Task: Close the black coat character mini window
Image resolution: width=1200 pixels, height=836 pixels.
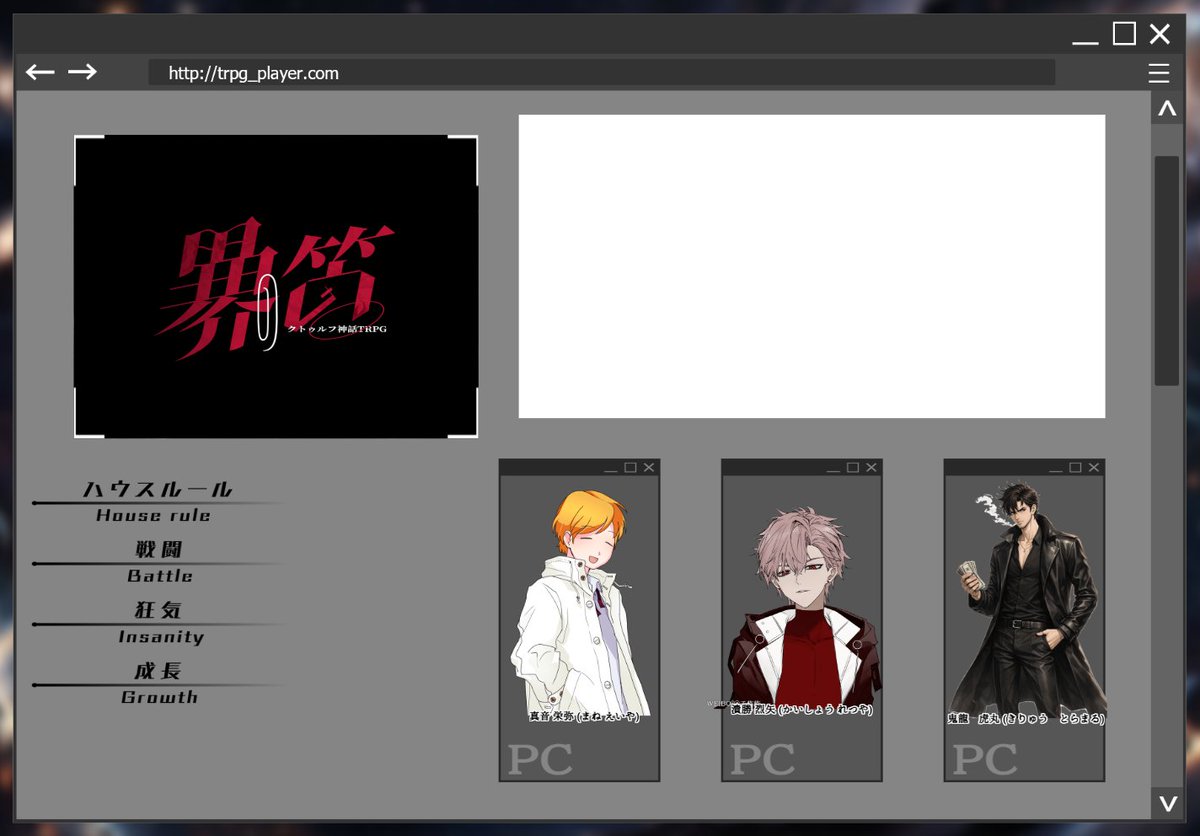Action: pos(1094,467)
